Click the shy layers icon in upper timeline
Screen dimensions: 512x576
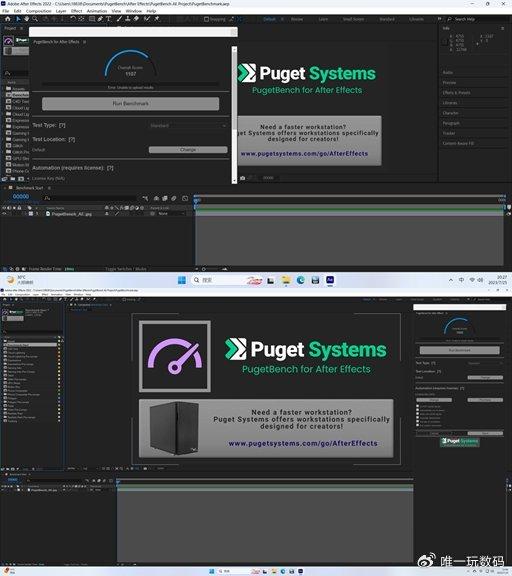coord(156,198)
